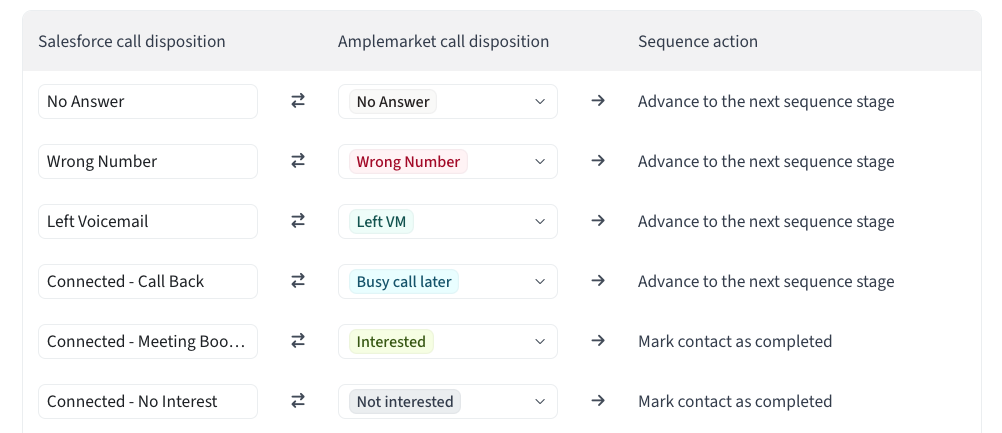Open the No Answer Amplemarket disposition dropdown

447,101
